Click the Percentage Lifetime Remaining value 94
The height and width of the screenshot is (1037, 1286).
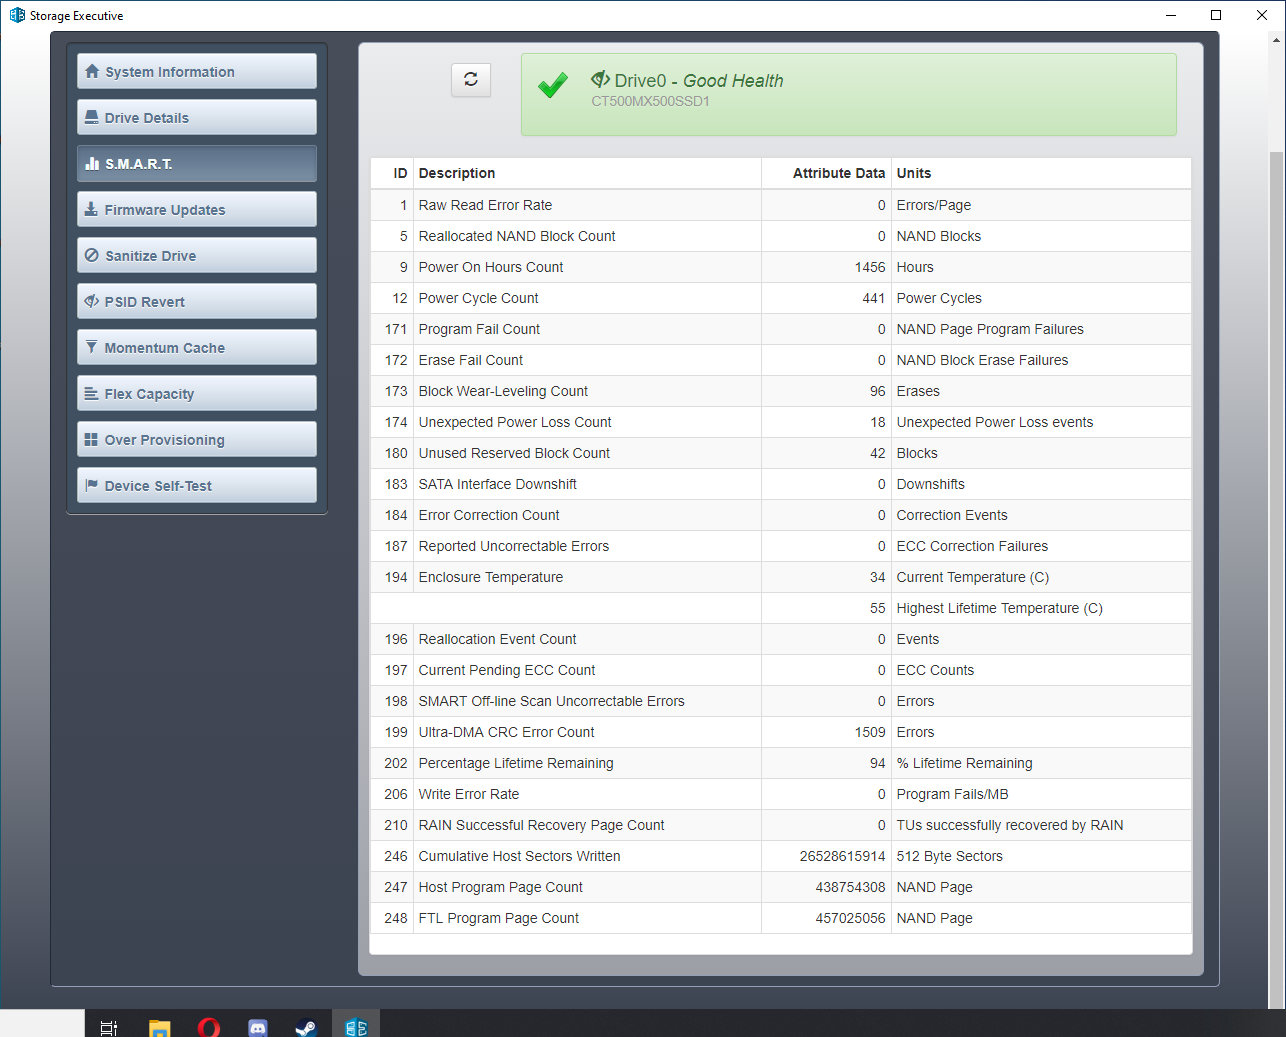coord(878,763)
